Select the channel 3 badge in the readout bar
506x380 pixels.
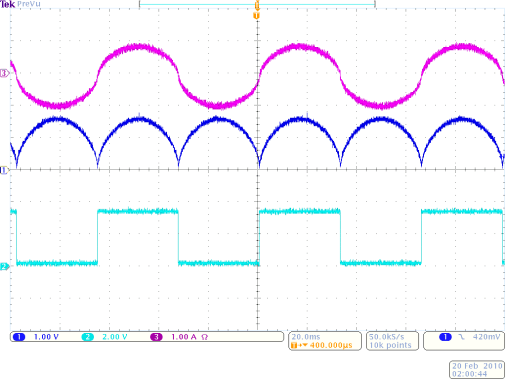click(x=156, y=337)
